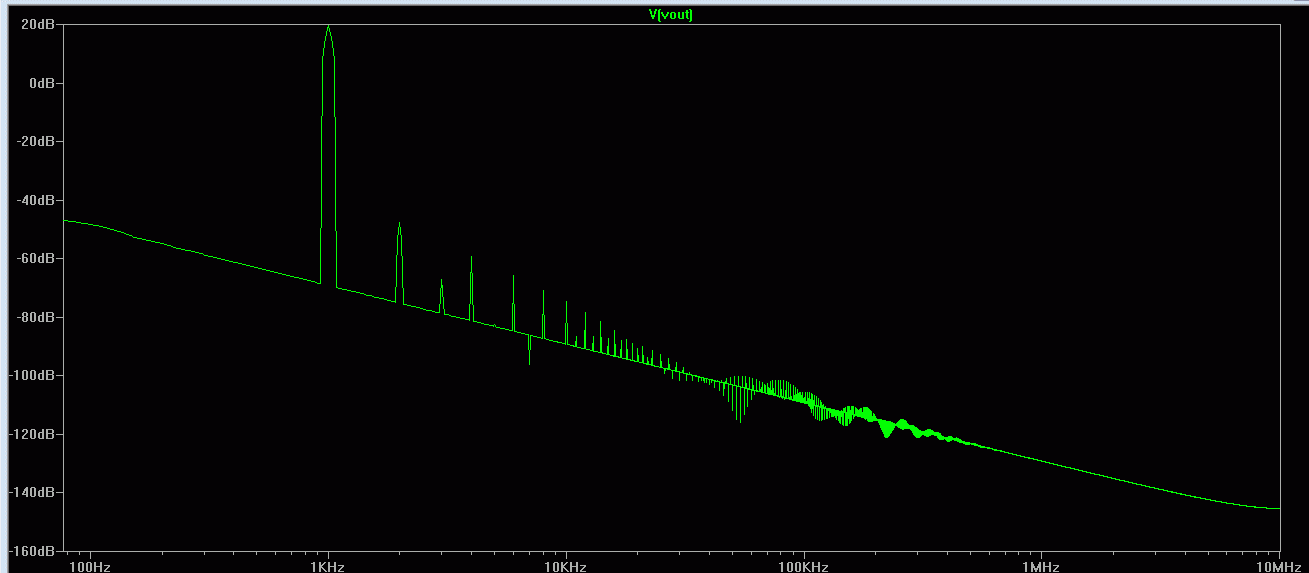Click the 10MHz frequency axis label
This screenshot has height=573, width=1309.
click(x=1279, y=566)
